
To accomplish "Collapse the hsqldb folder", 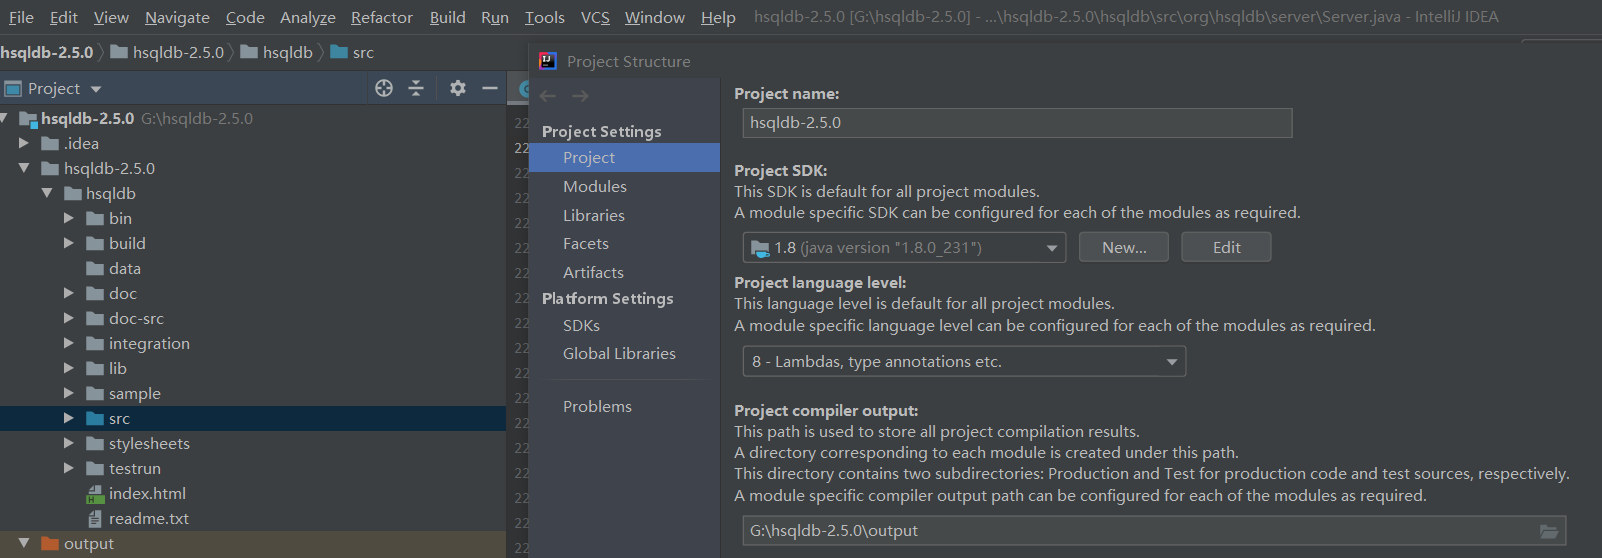I will [x=46, y=193].
